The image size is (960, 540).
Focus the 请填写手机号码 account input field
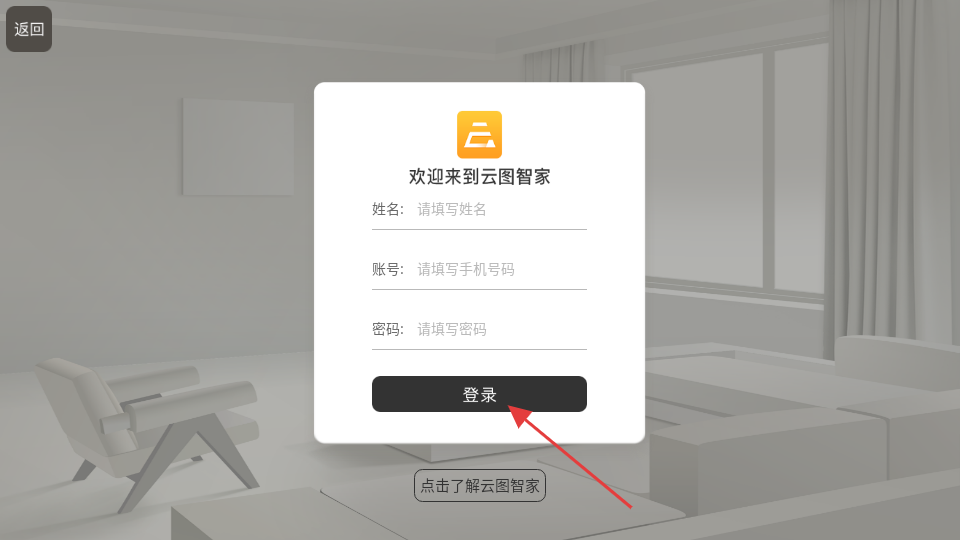[x=501, y=269]
